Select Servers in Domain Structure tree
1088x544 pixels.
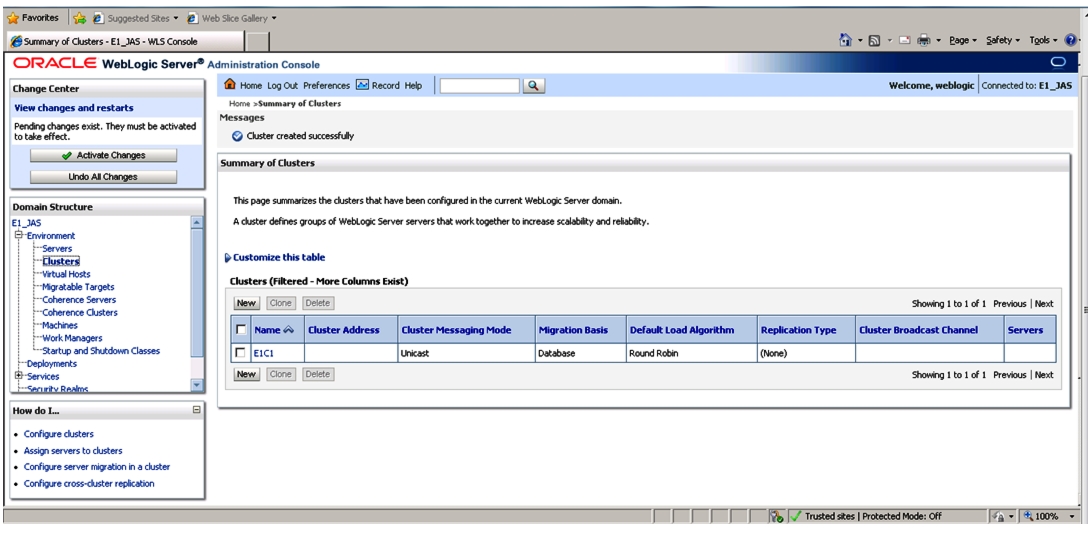pyautogui.click(x=57, y=248)
